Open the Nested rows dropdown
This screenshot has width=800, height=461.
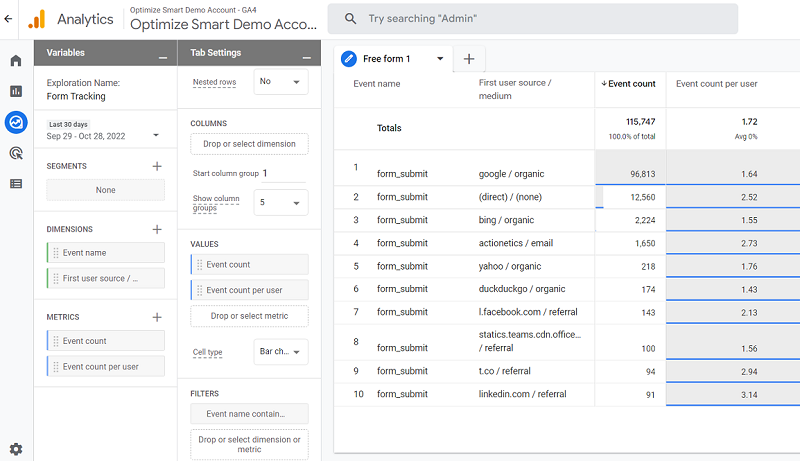click(x=281, y=82)
